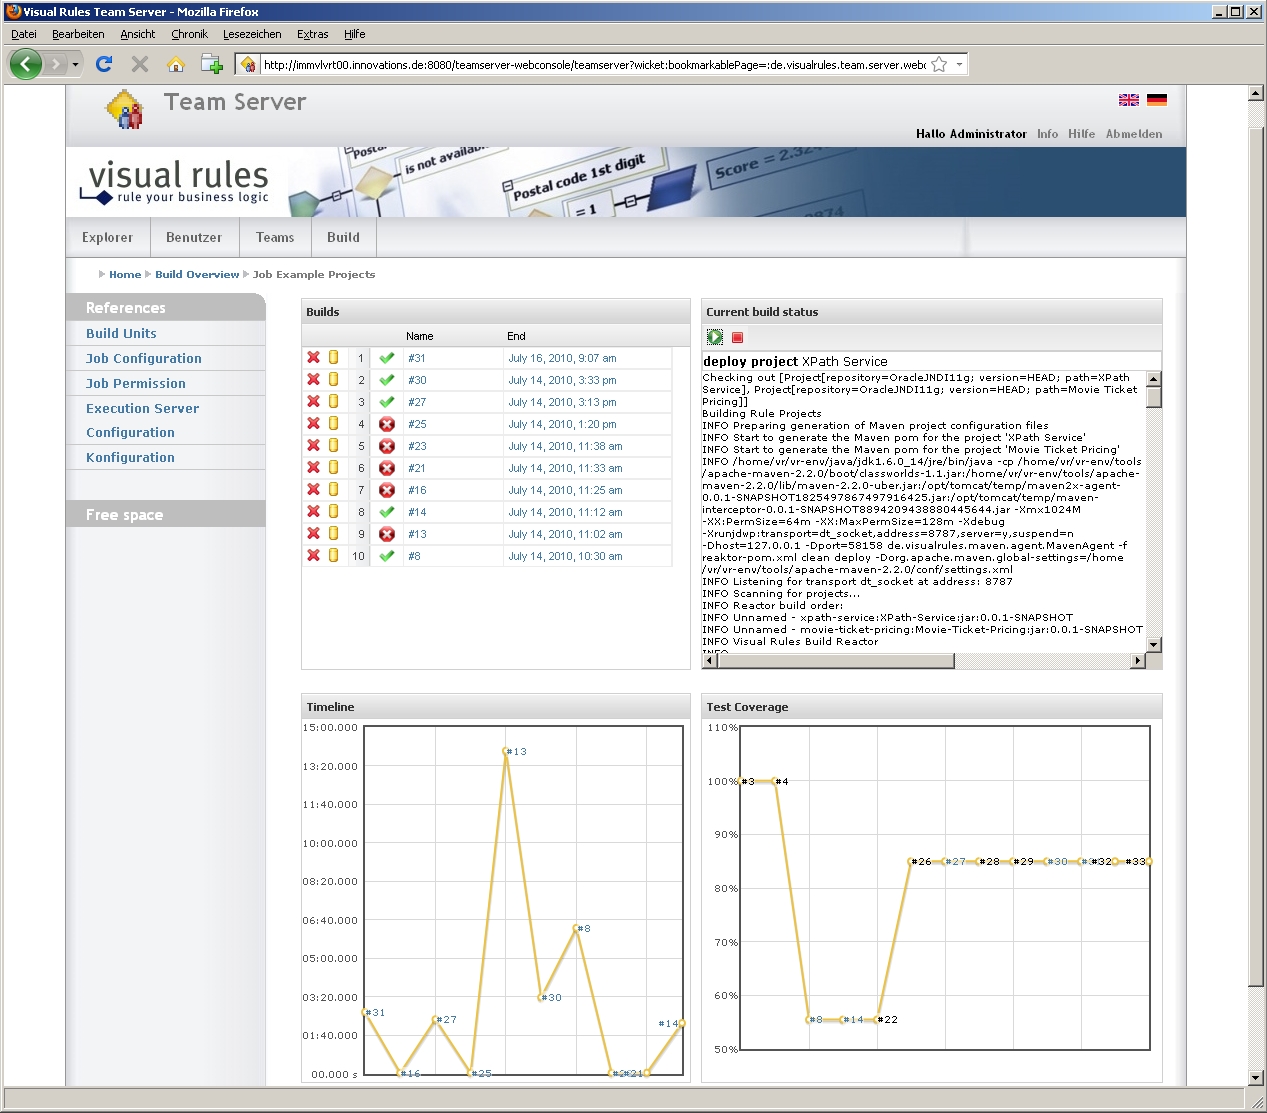Screen dimensions: 1267x1113
Task: Switch to the Teams tab
Action: pos(275,237)
